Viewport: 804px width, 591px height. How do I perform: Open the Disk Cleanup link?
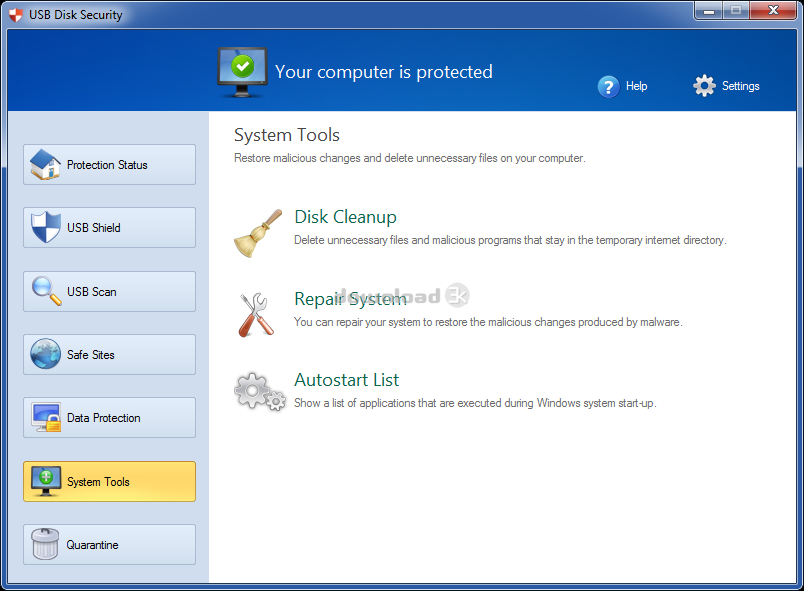tap(346, 217)
